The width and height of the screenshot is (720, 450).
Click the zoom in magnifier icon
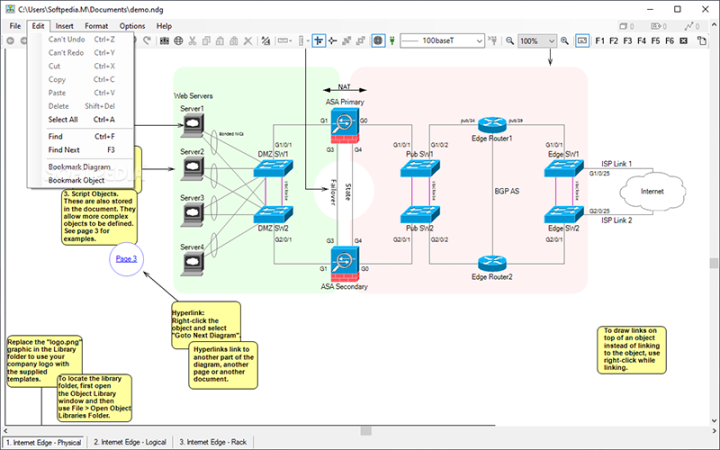tap(565, 41)
